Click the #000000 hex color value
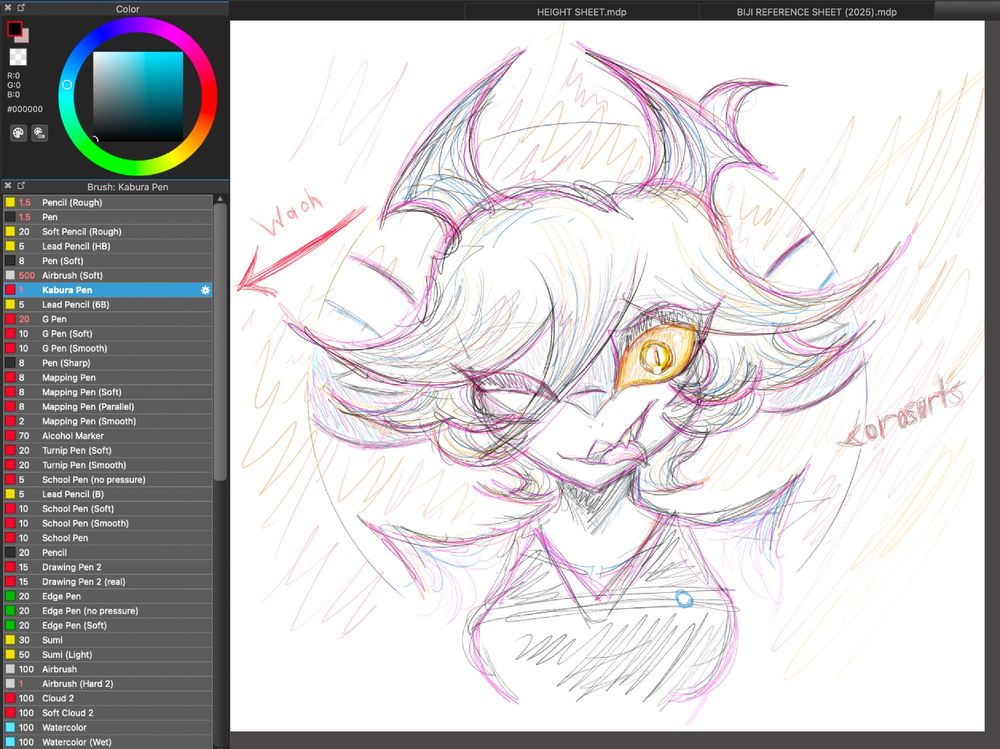Screen dimensions: 1000x749 pos(25,109)
